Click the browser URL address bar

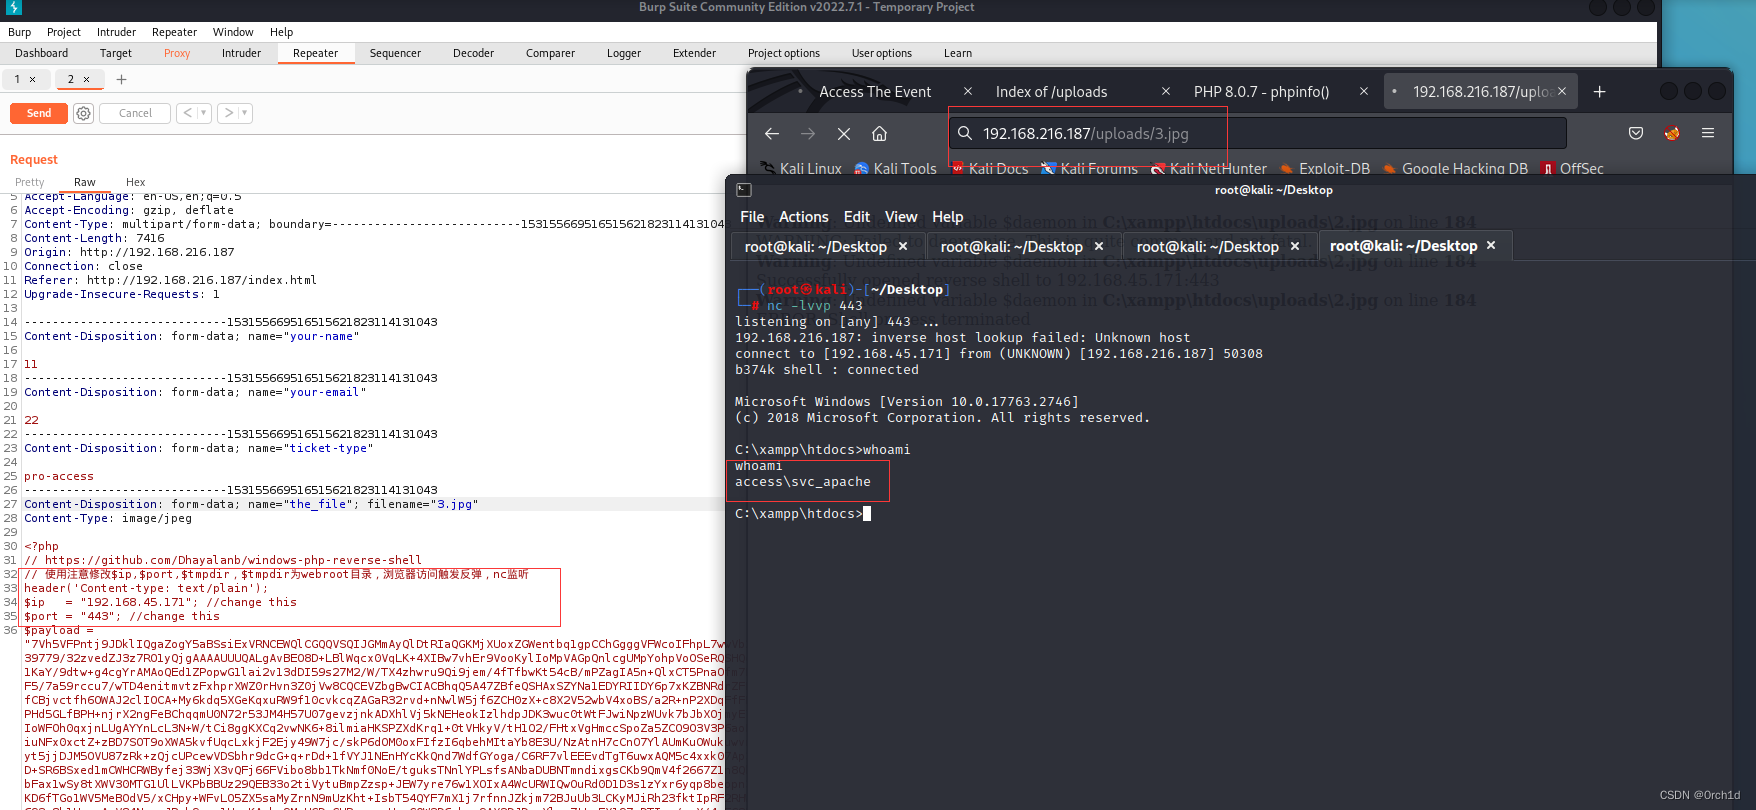pyautogui.click(x=1257, y=133)
